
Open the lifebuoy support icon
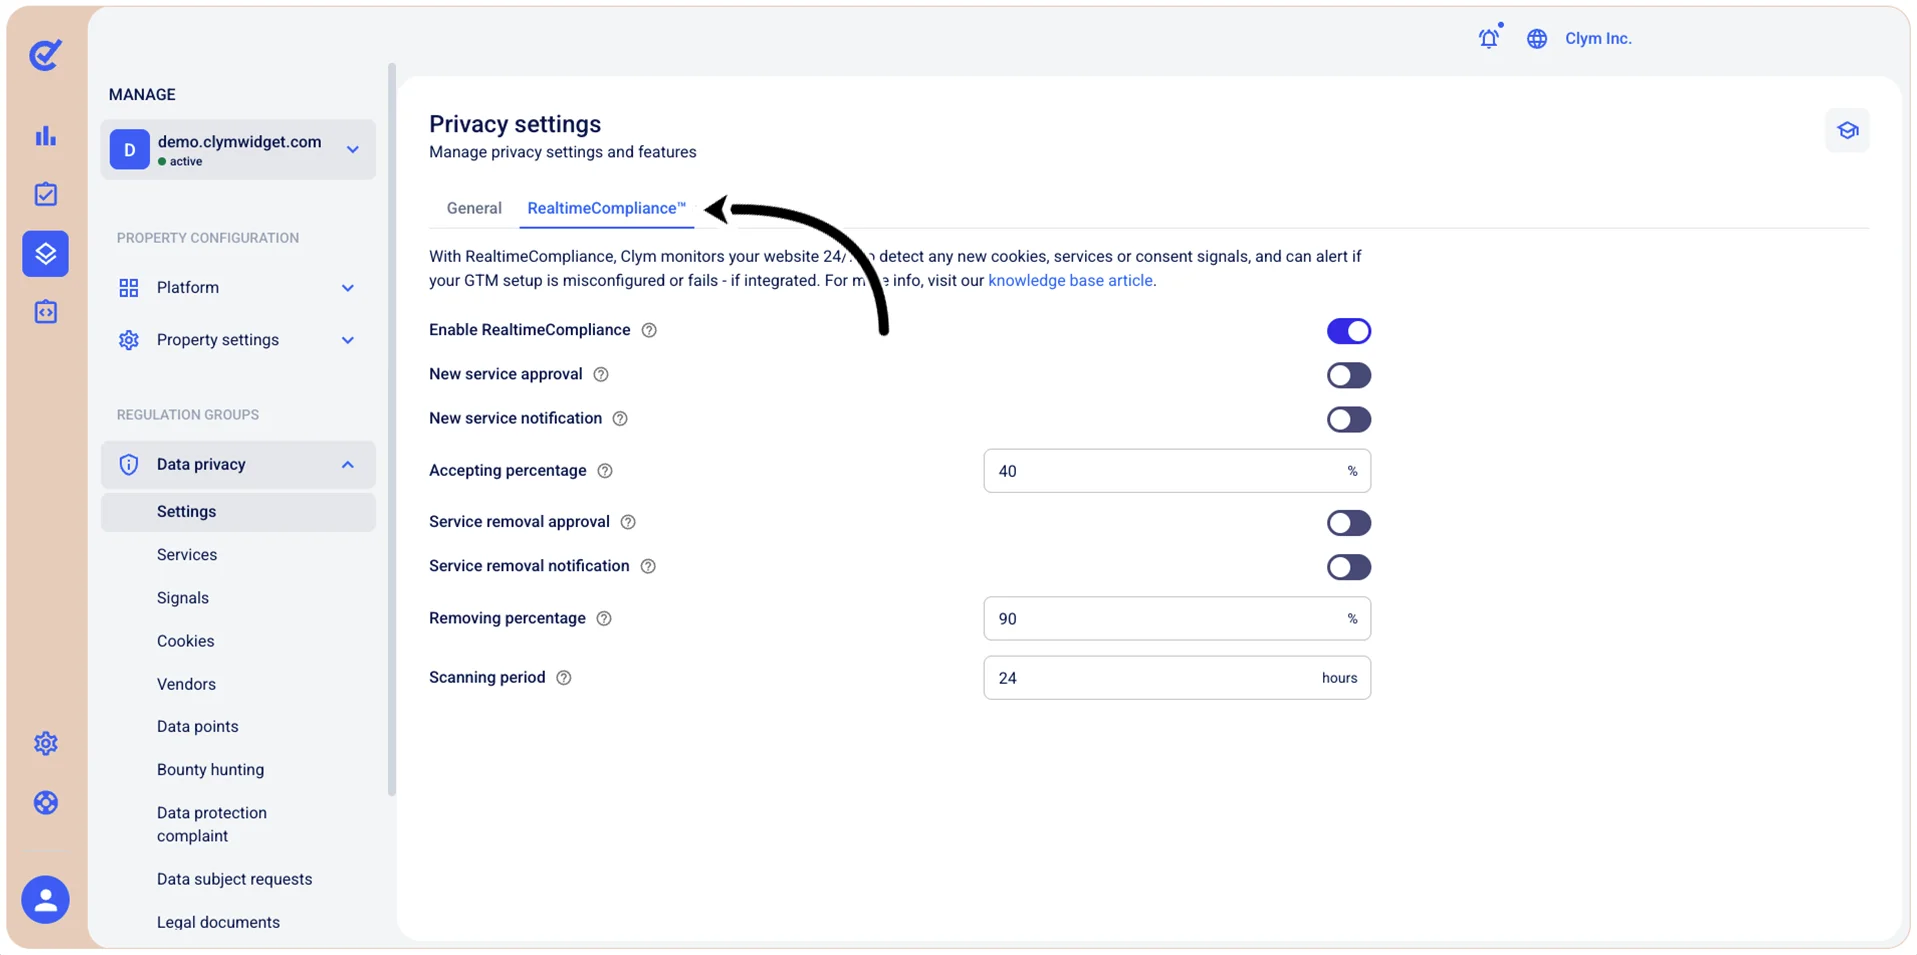(46, 802)
